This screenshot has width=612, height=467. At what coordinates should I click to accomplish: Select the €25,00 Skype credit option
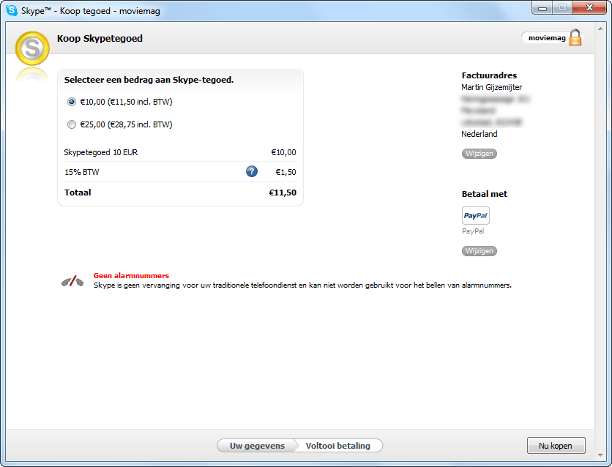(x=71, y=125)
